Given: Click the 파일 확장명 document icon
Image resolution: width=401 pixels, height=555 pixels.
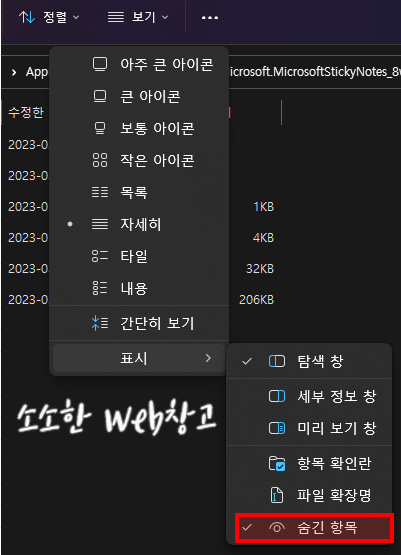Looking at the screenshot, I should click(x=277, y=495).
